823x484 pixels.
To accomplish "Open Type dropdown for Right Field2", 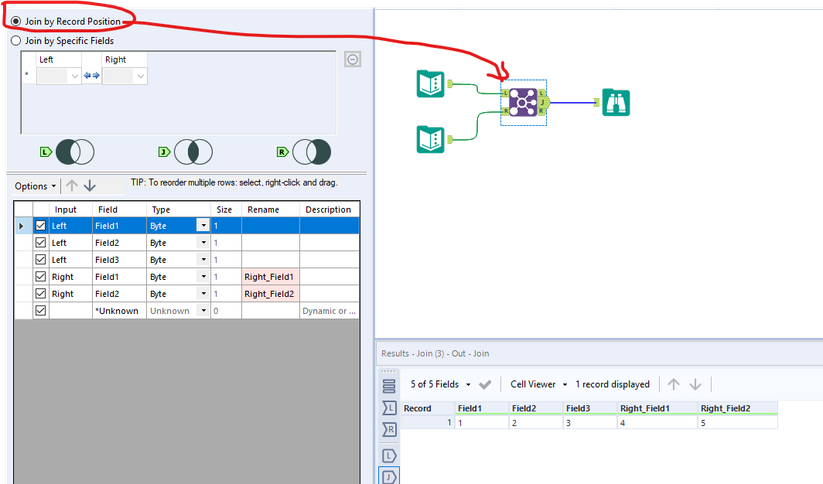I will point(203,293).
